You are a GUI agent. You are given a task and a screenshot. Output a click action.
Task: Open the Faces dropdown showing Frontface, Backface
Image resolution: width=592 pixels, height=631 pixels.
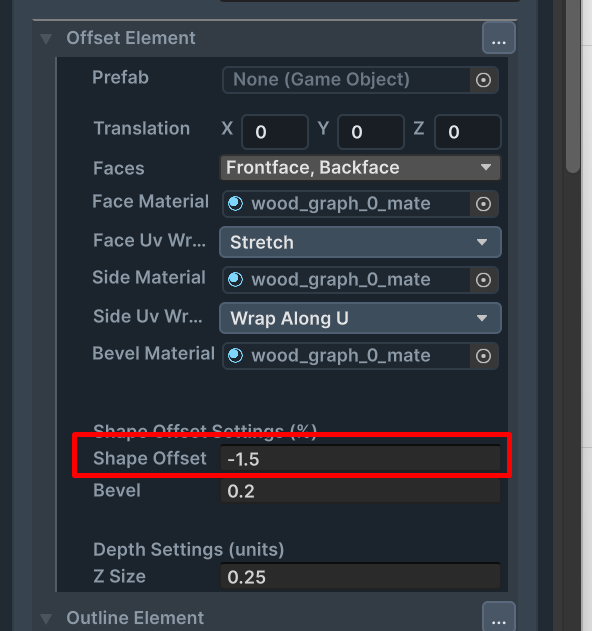point(360,168)
